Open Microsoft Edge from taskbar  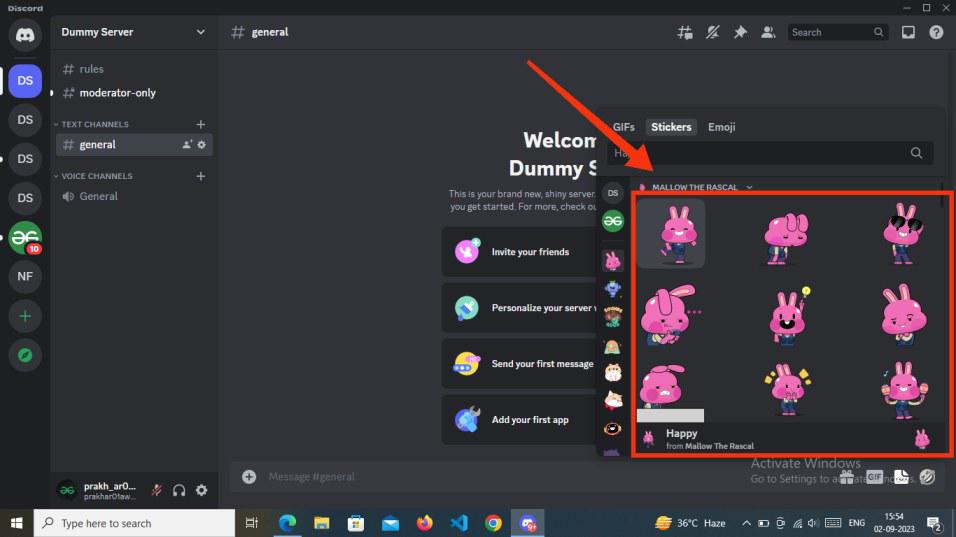(x=287, y=523)
